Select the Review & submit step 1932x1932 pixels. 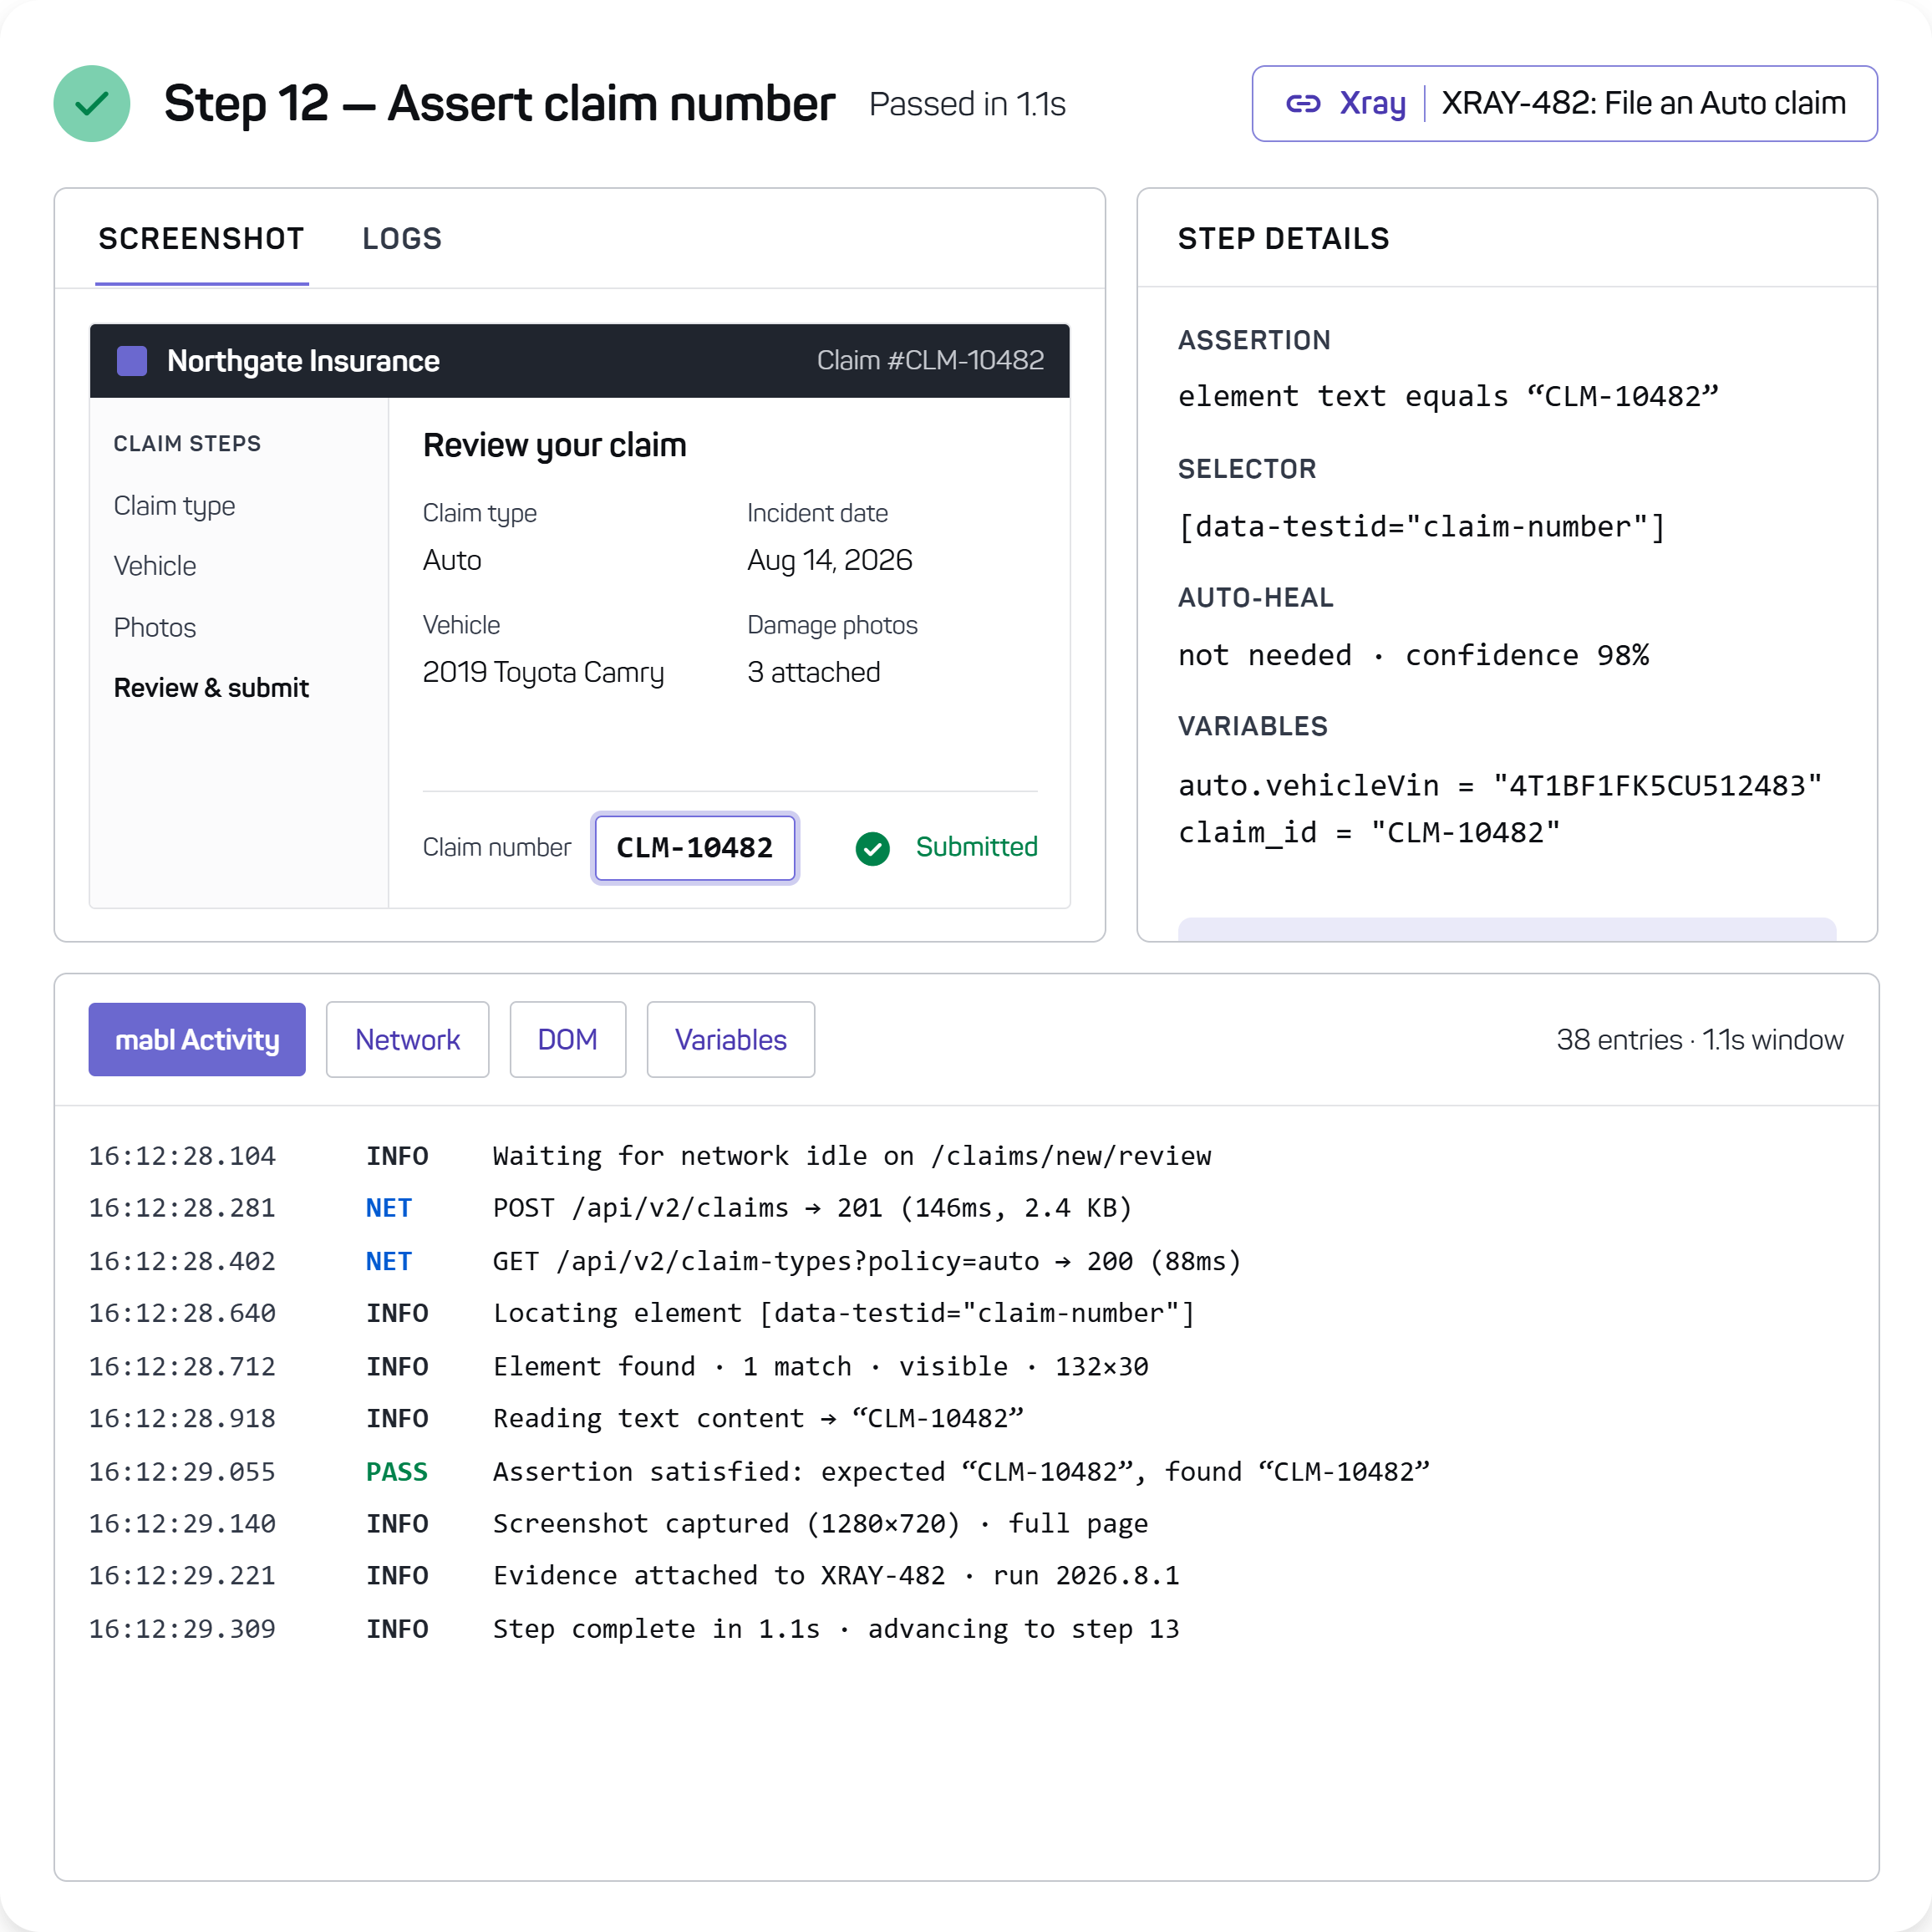pos(211,688)
